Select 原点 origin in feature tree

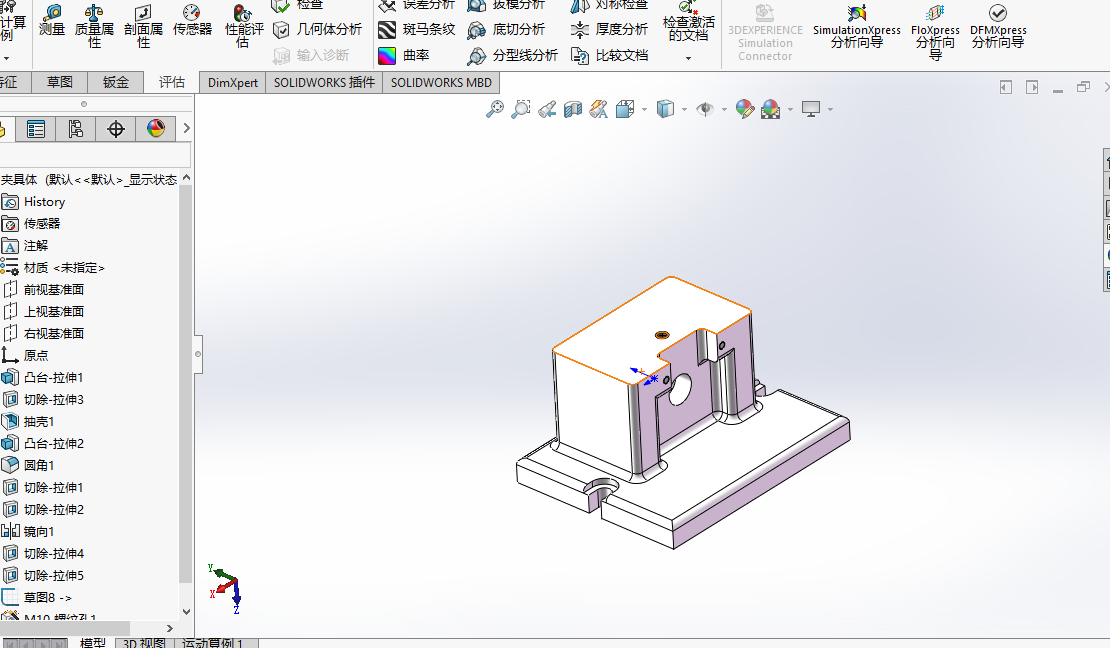click(x=35, y=356)
